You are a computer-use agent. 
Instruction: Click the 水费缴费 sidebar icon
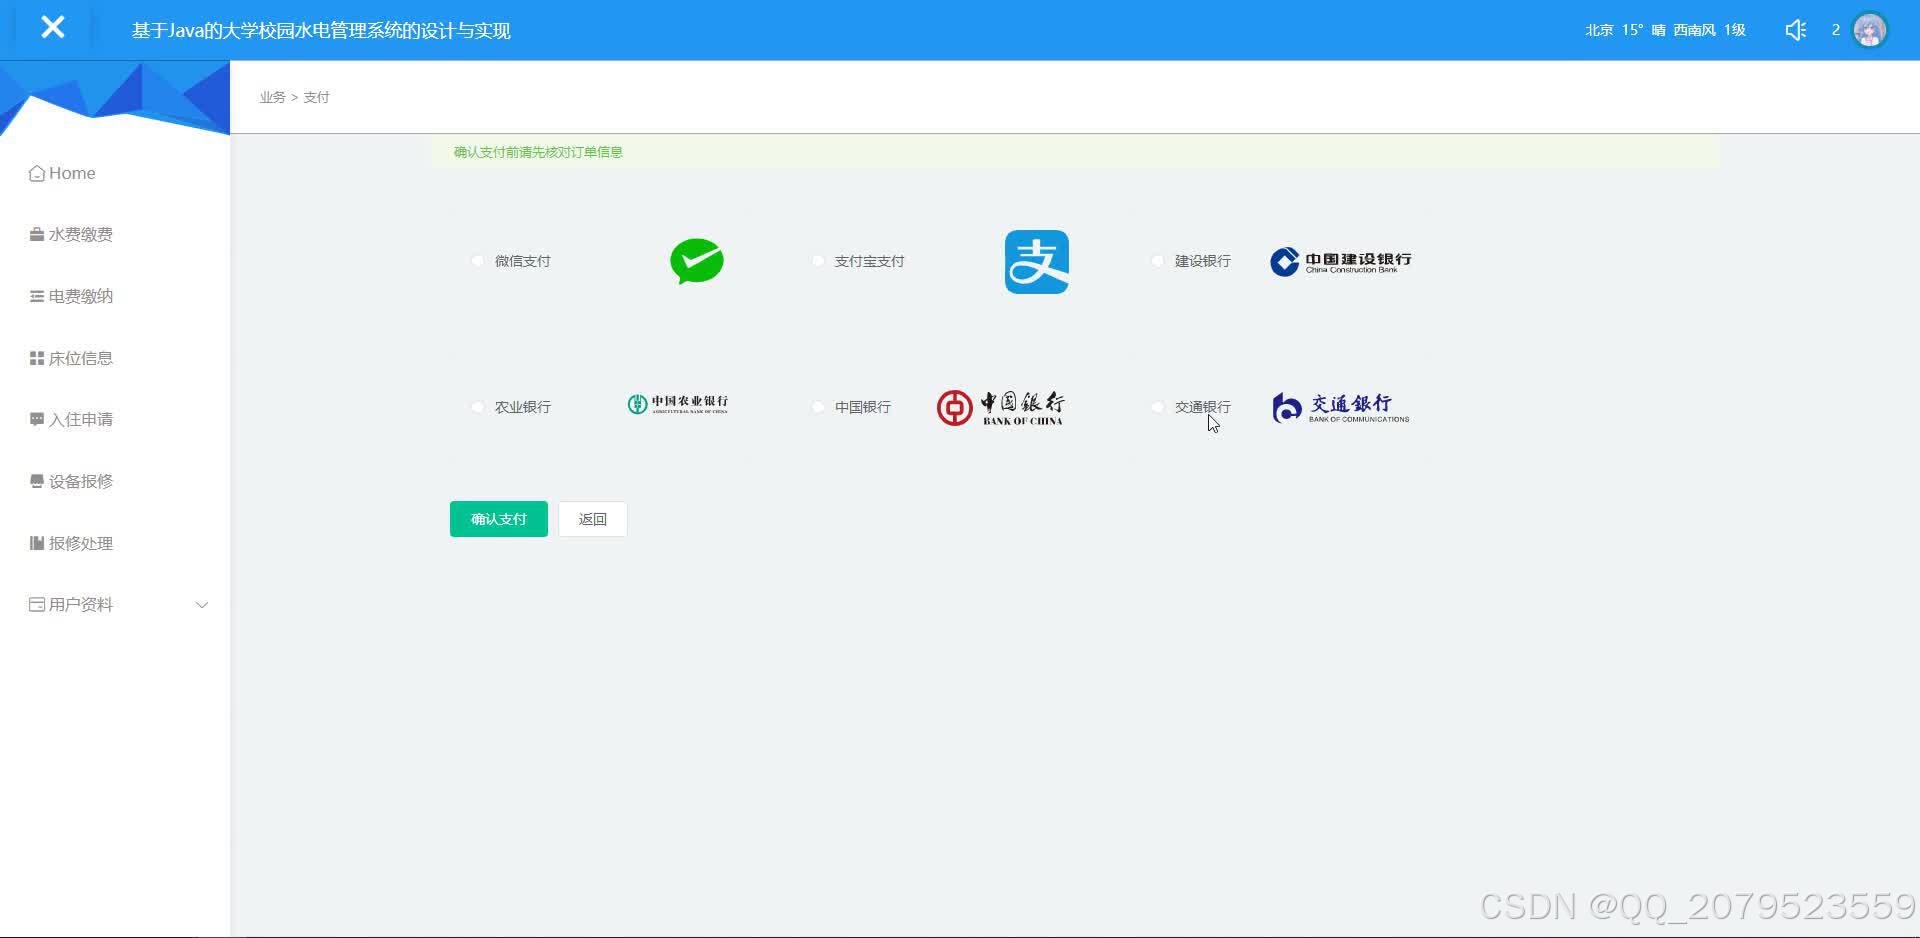37,235
